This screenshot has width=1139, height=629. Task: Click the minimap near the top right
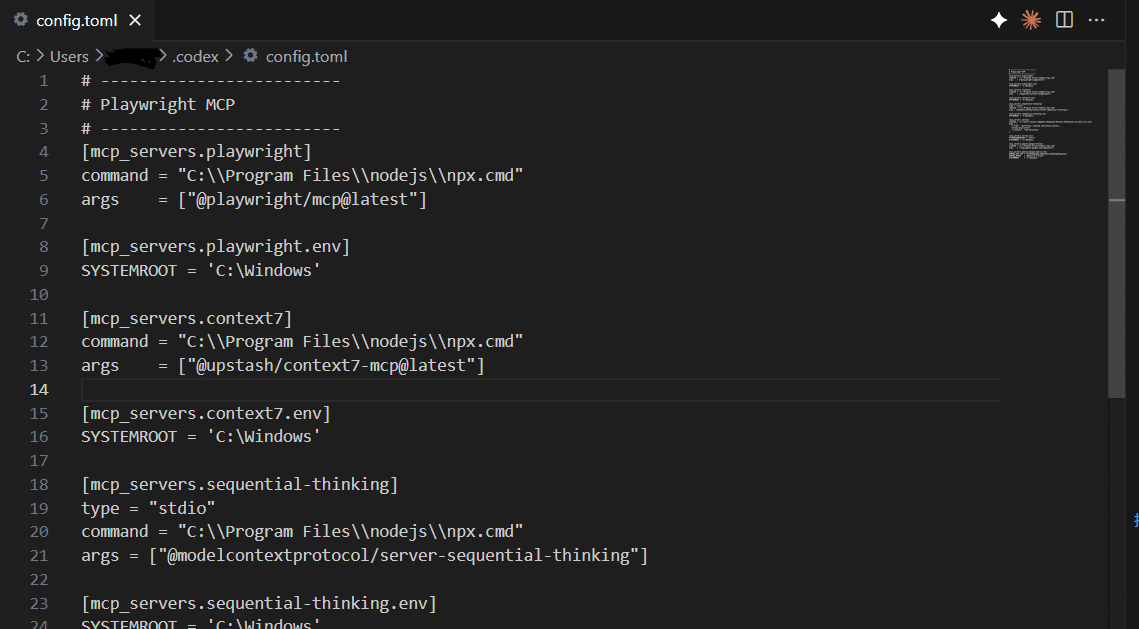(x=1045, y=110)
